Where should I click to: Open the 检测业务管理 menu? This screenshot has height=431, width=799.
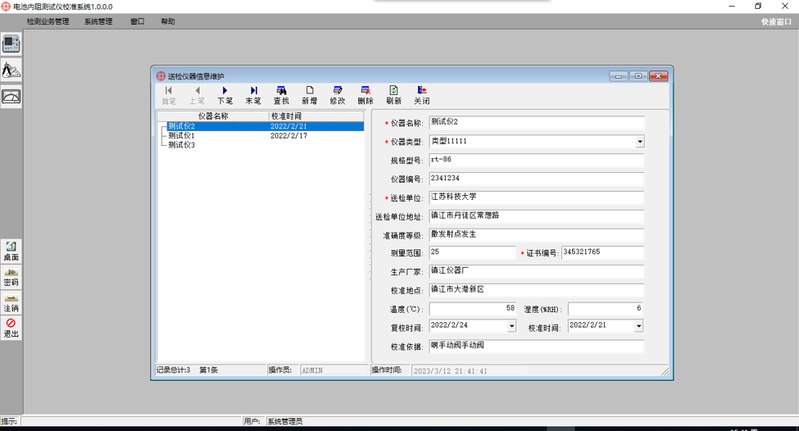tap(48, 21)
